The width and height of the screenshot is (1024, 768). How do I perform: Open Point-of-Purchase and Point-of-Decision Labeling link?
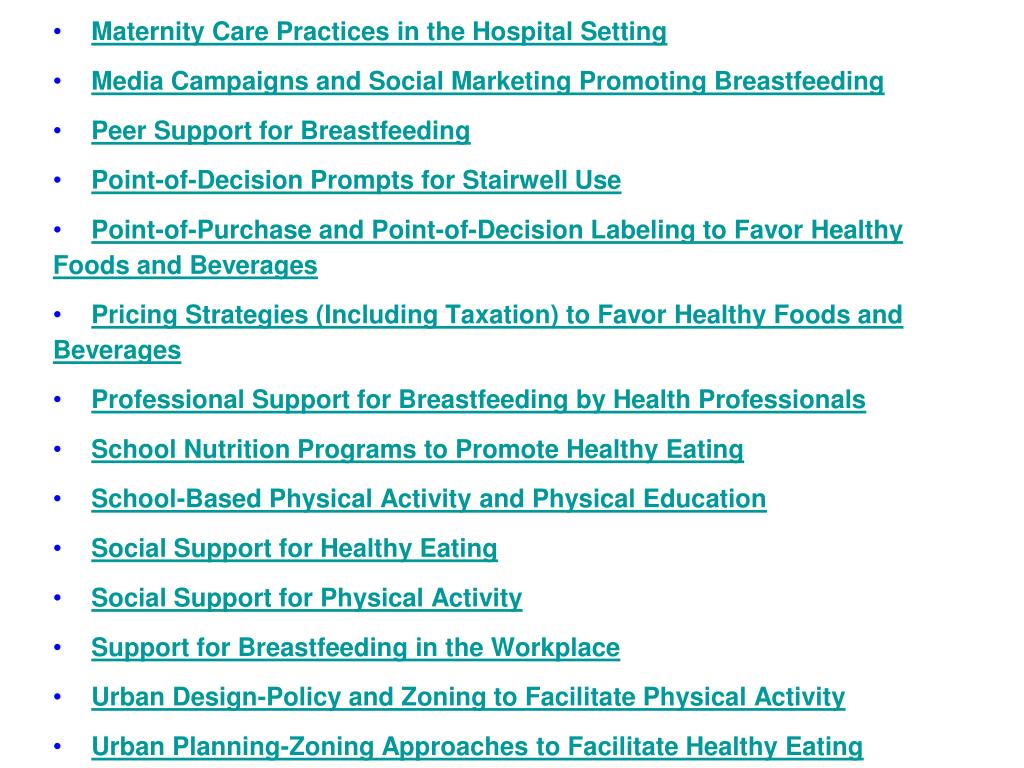click(497, 230)
